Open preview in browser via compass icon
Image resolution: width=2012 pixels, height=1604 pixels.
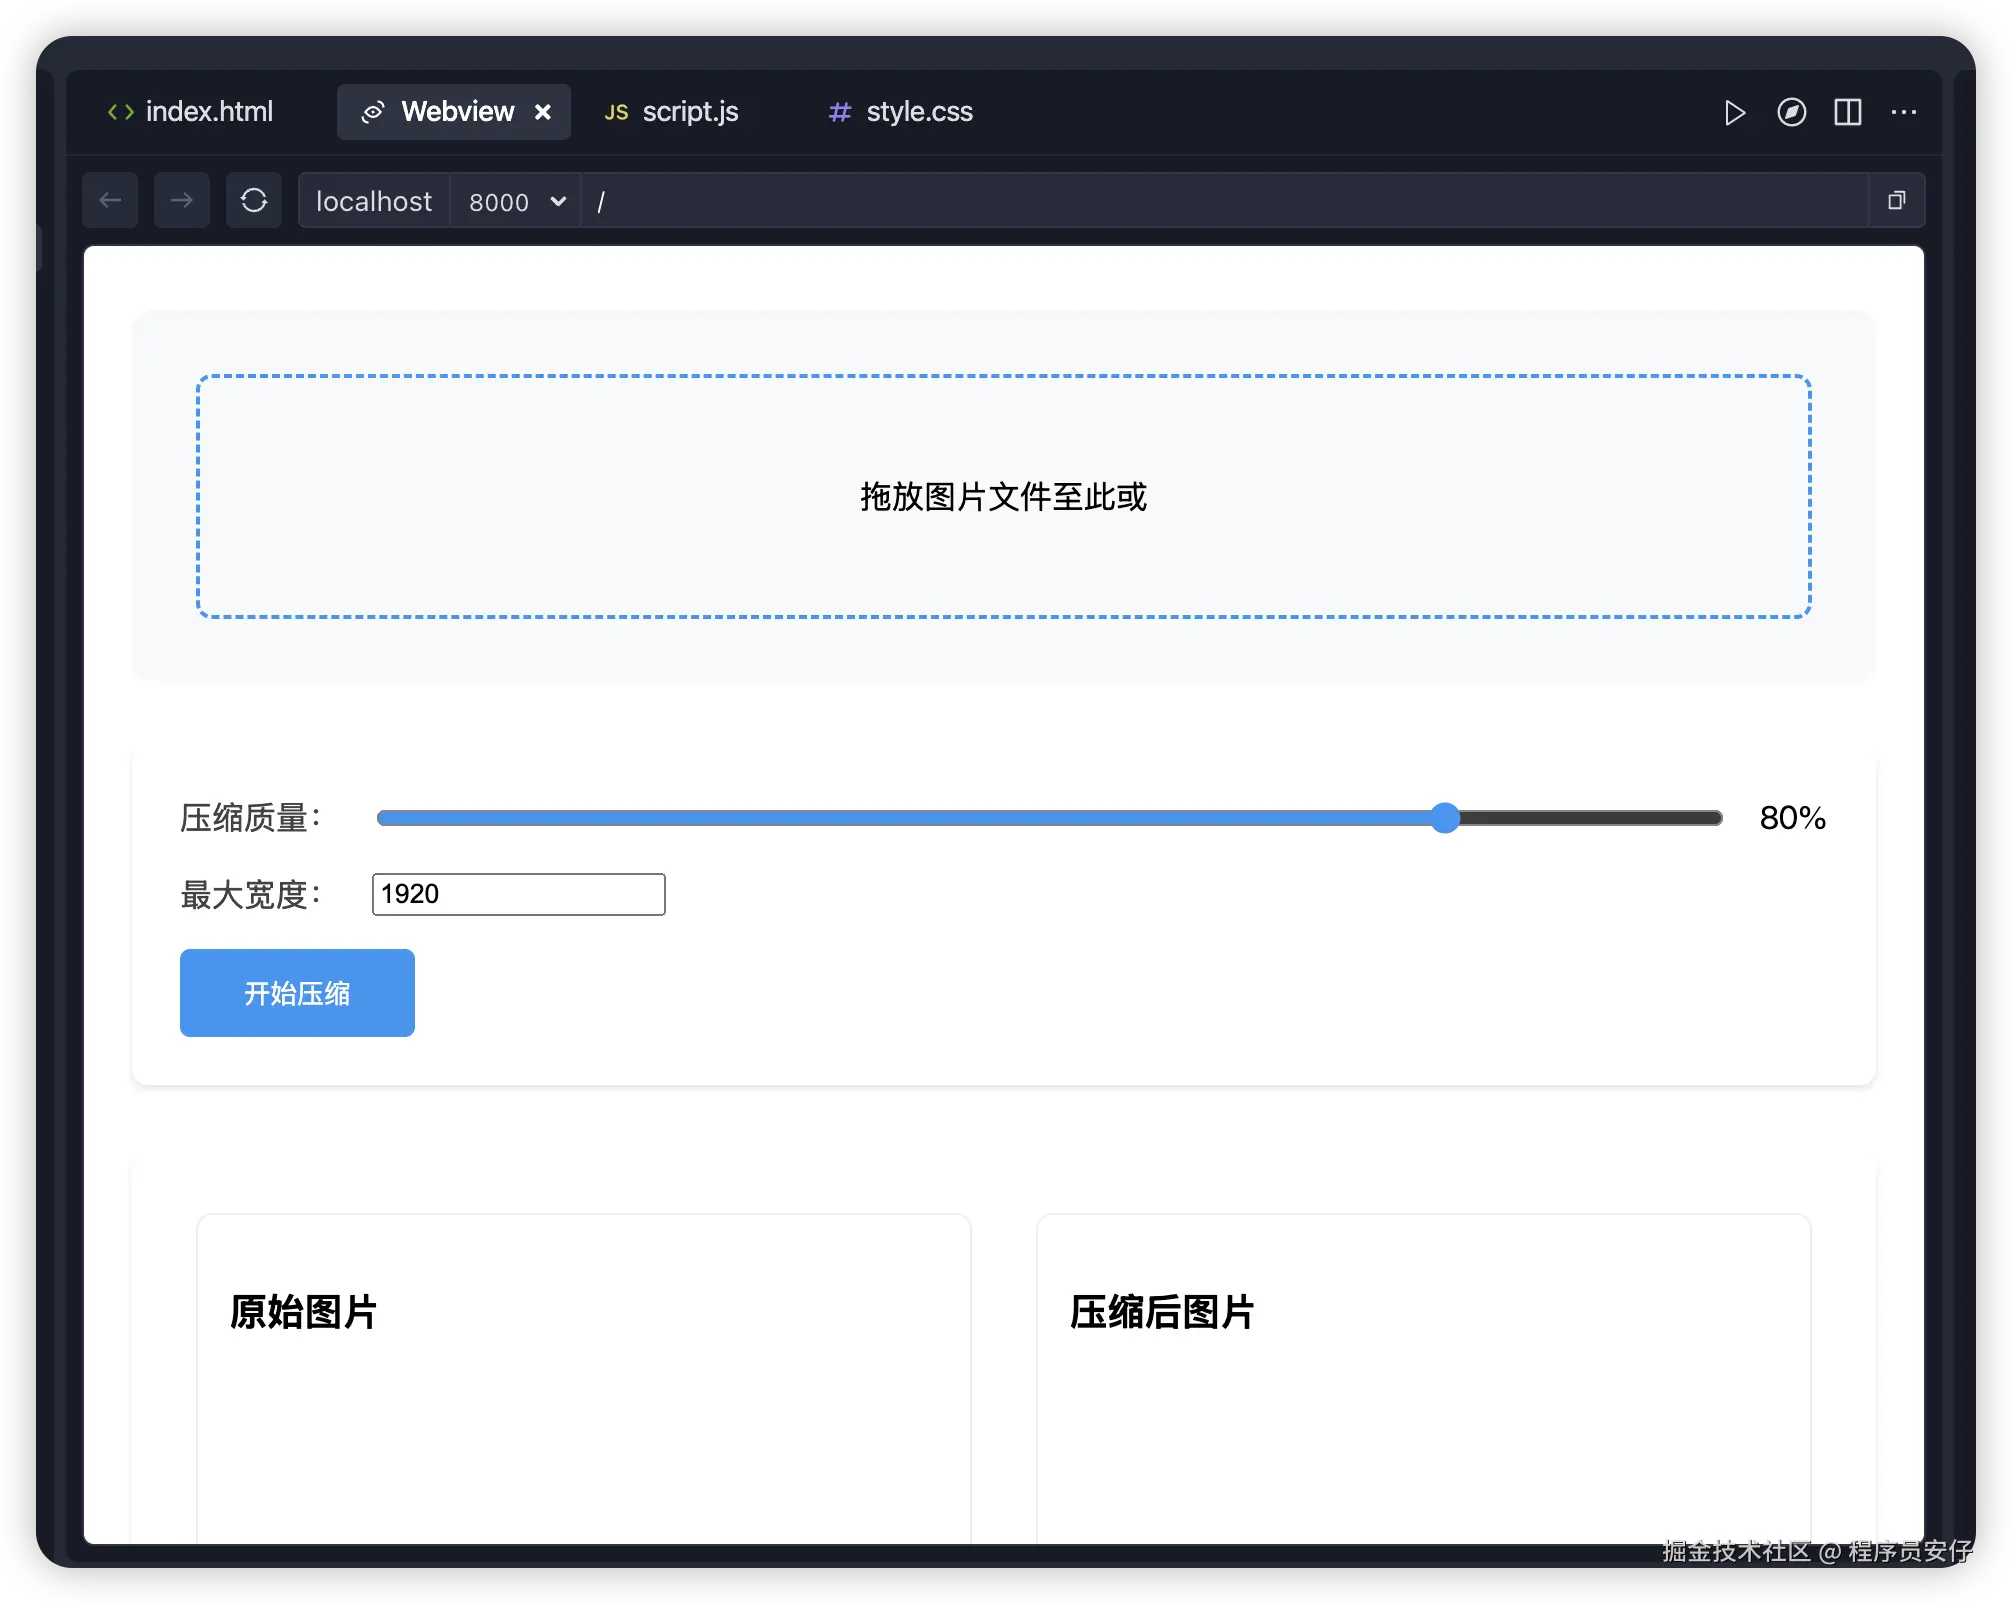(x=1792, y=111)
